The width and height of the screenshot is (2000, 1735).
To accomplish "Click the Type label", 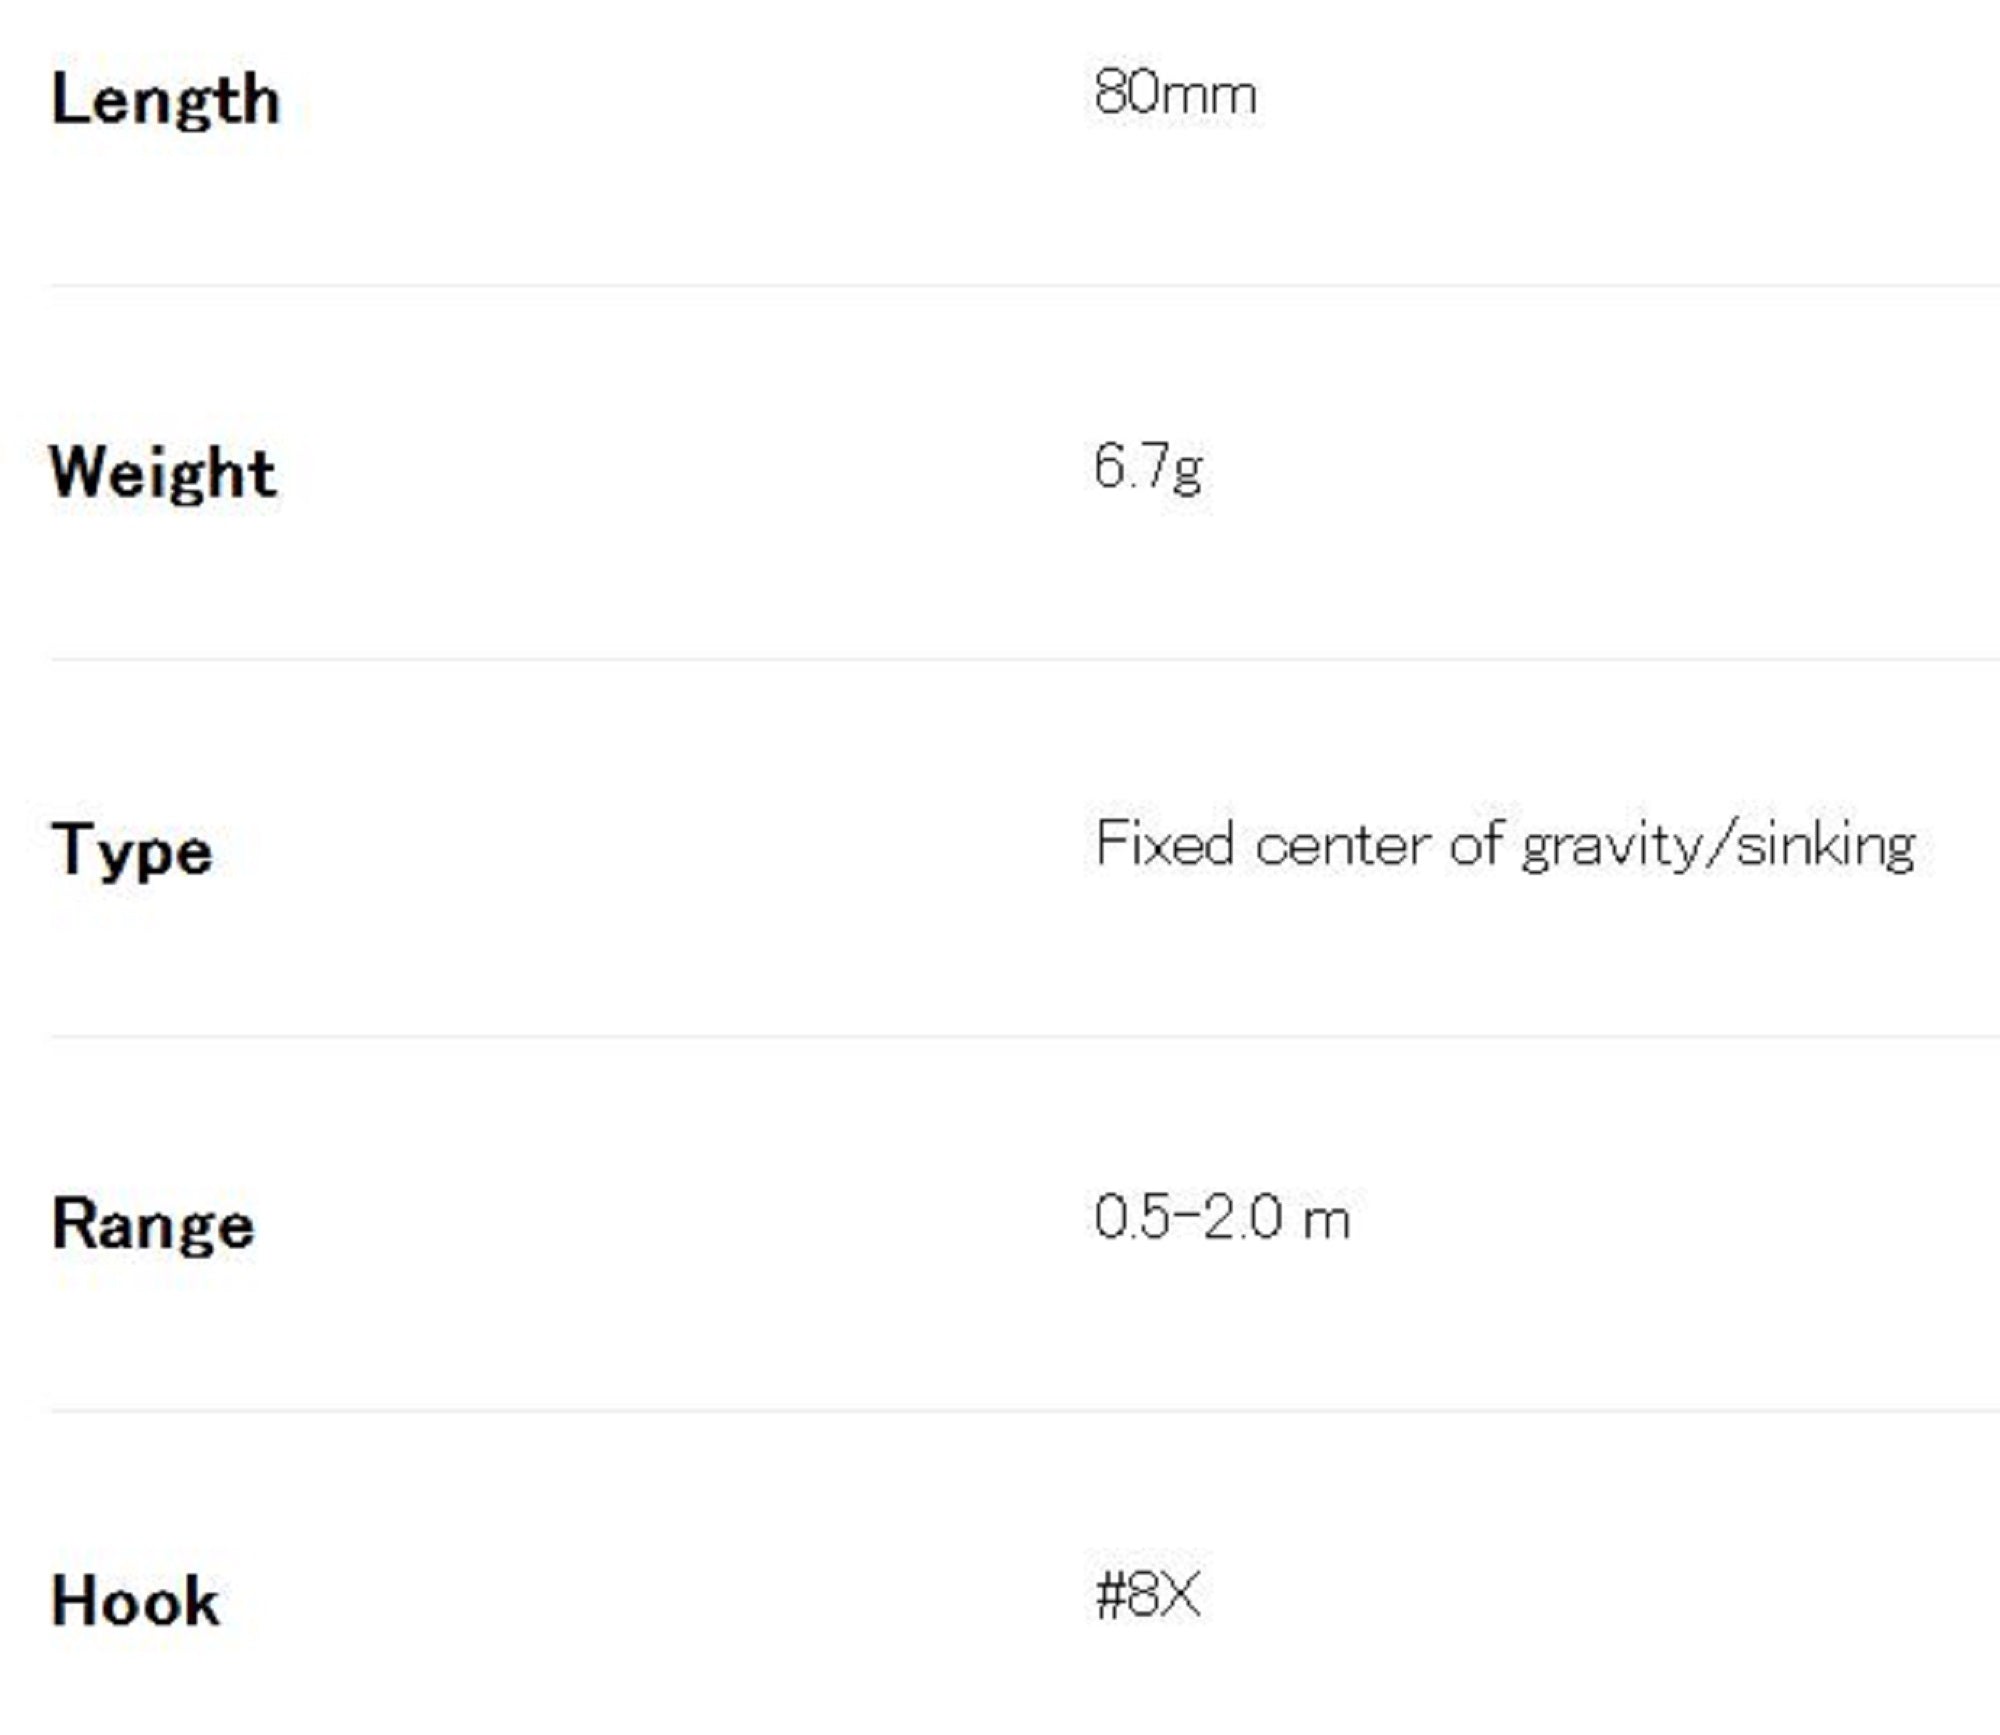I will [x=132, y=849].
